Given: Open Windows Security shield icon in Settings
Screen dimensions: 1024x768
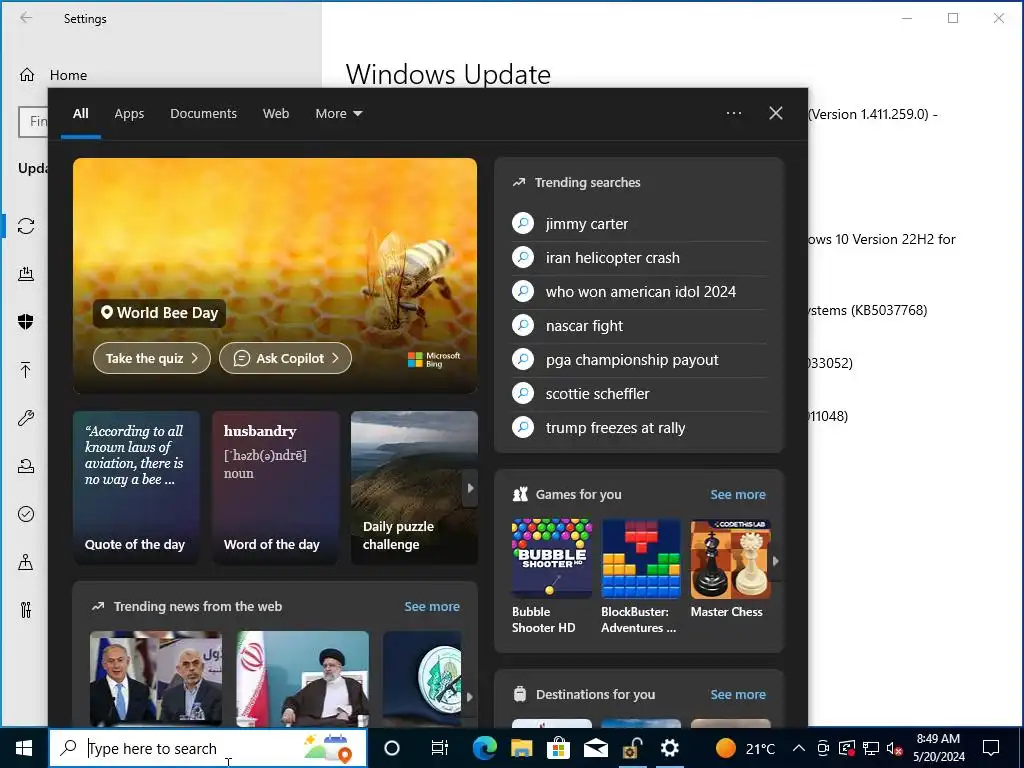Looking at the screenshot, I should [26, 322].
